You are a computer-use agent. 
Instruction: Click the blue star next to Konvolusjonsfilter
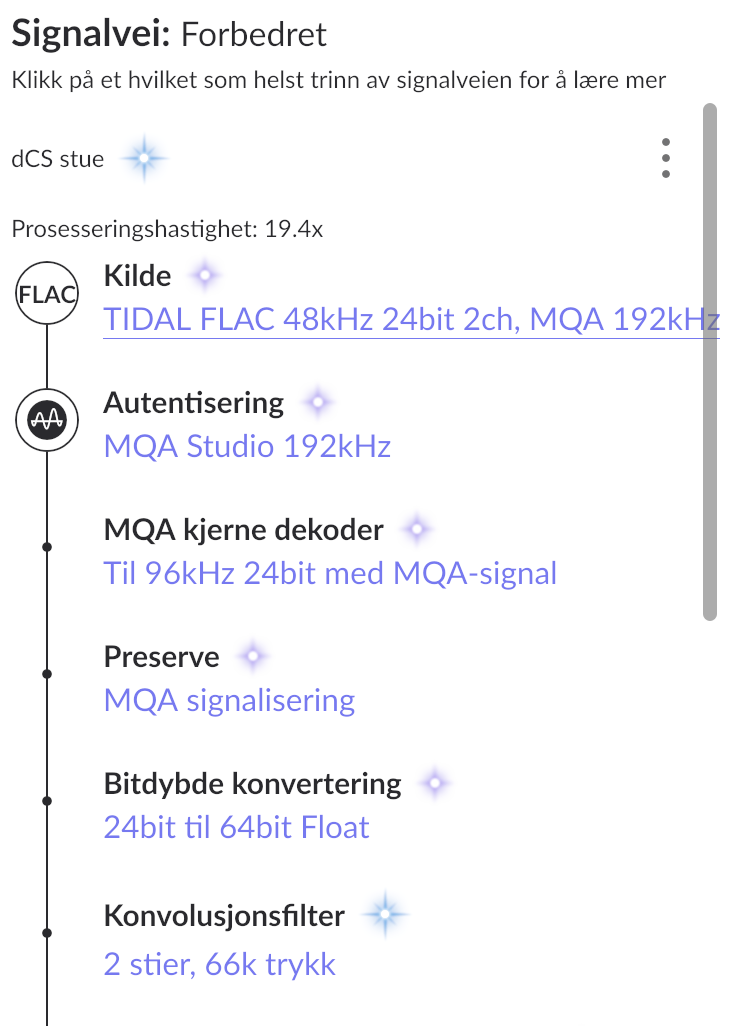385,913
